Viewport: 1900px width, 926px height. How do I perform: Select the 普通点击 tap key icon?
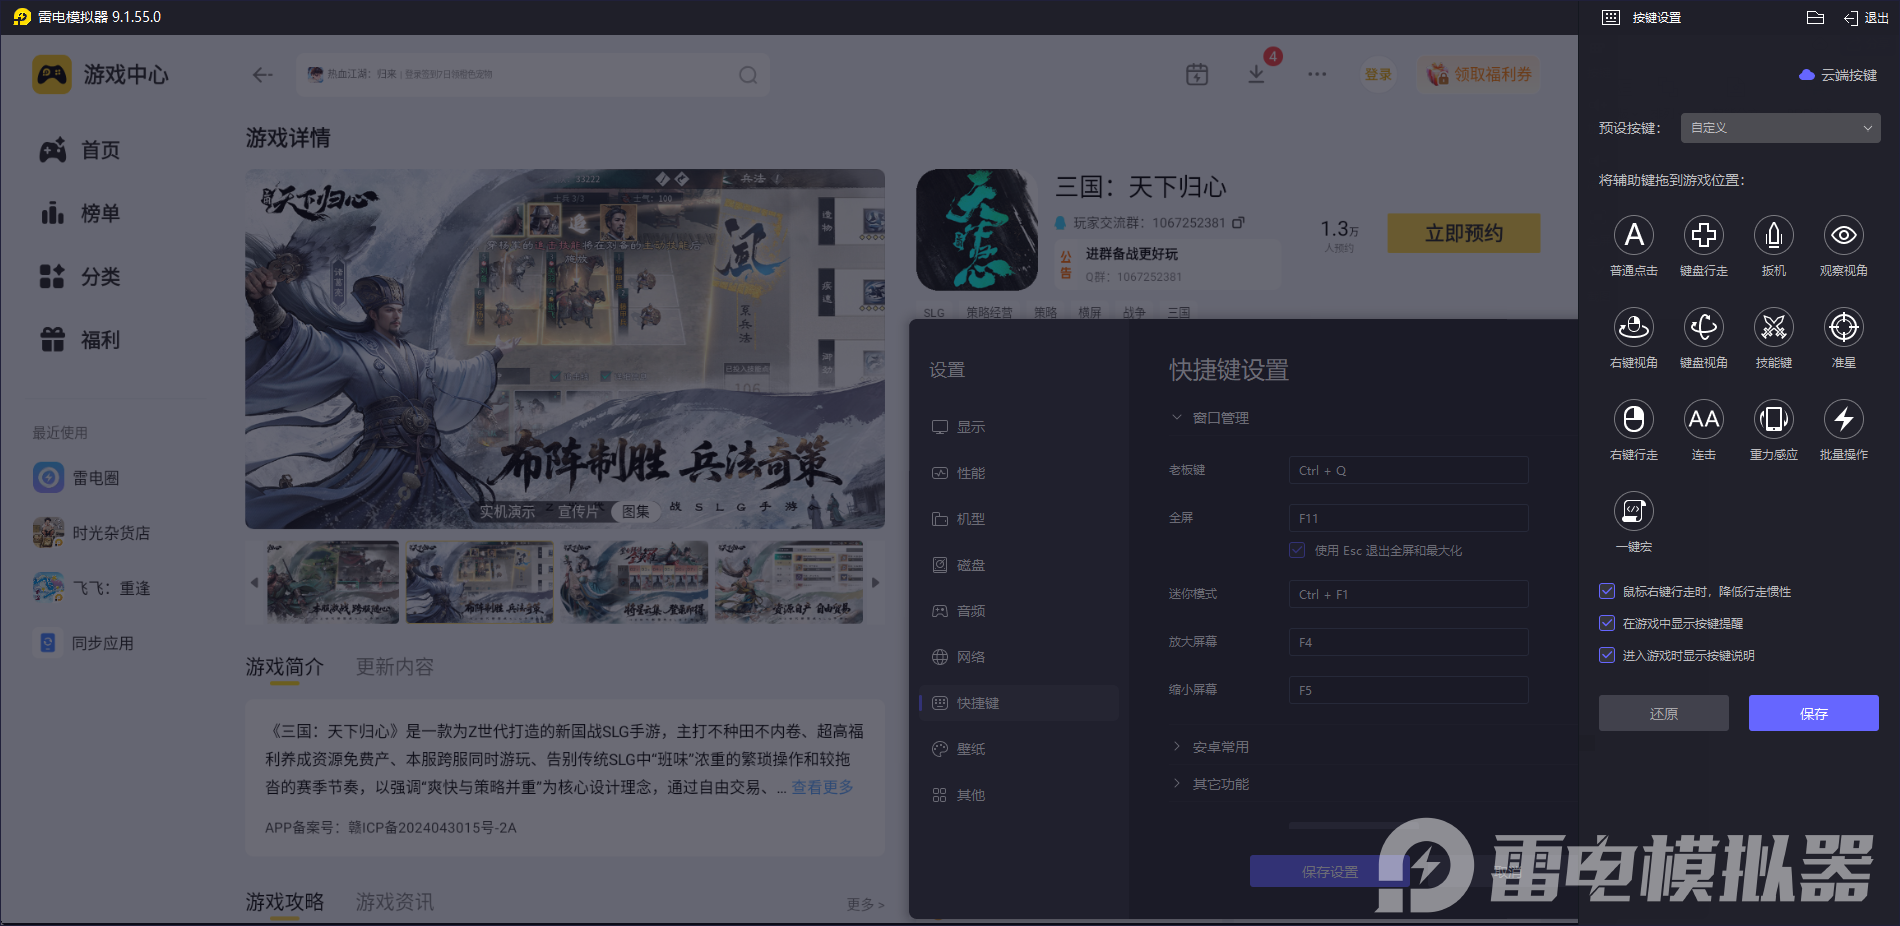click(1633, 236)
